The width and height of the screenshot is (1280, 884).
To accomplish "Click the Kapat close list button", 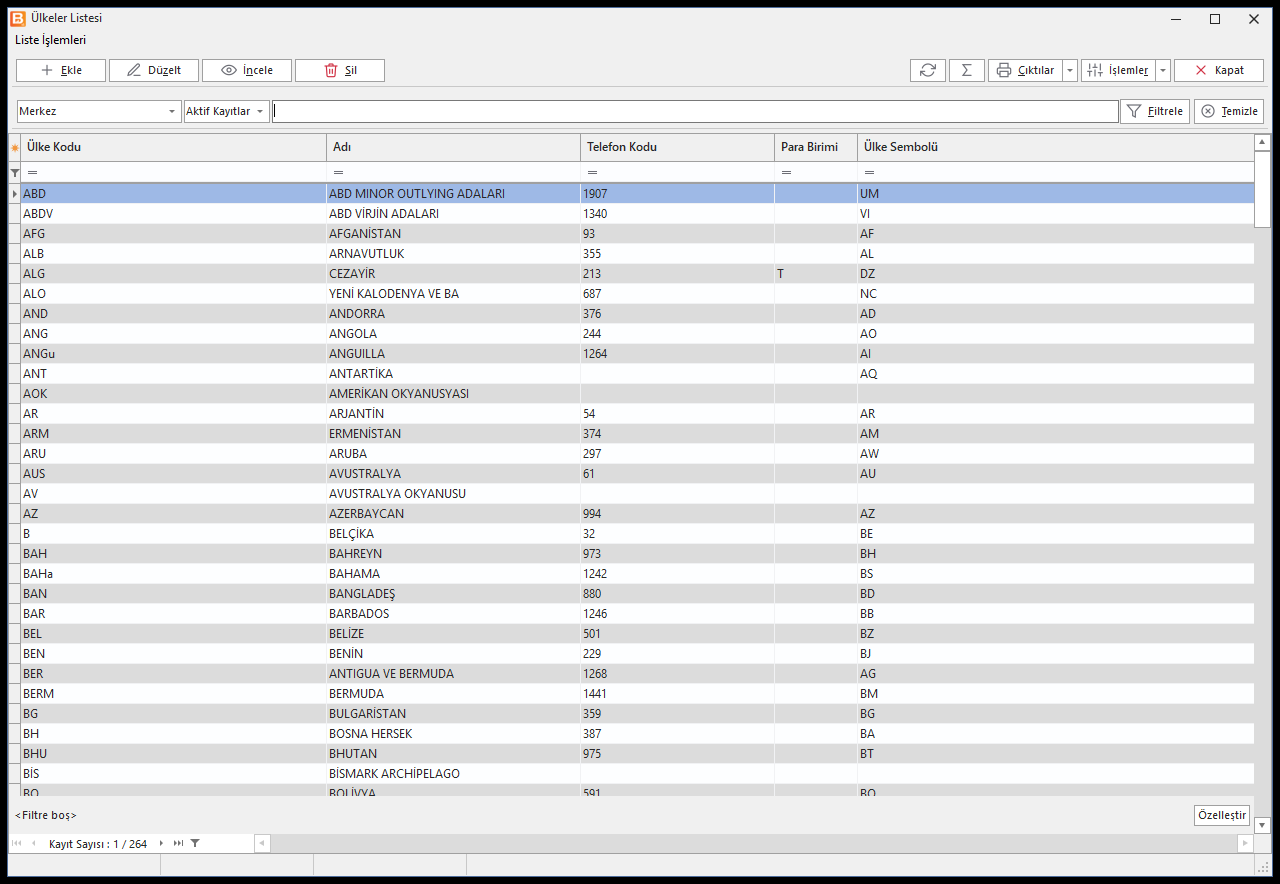I will (x=1219, y=70).
